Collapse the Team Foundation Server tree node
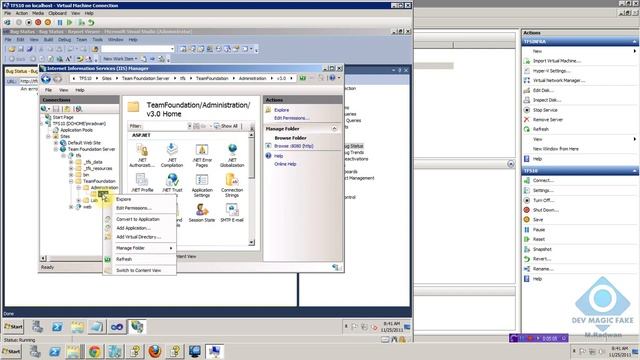 56,149
